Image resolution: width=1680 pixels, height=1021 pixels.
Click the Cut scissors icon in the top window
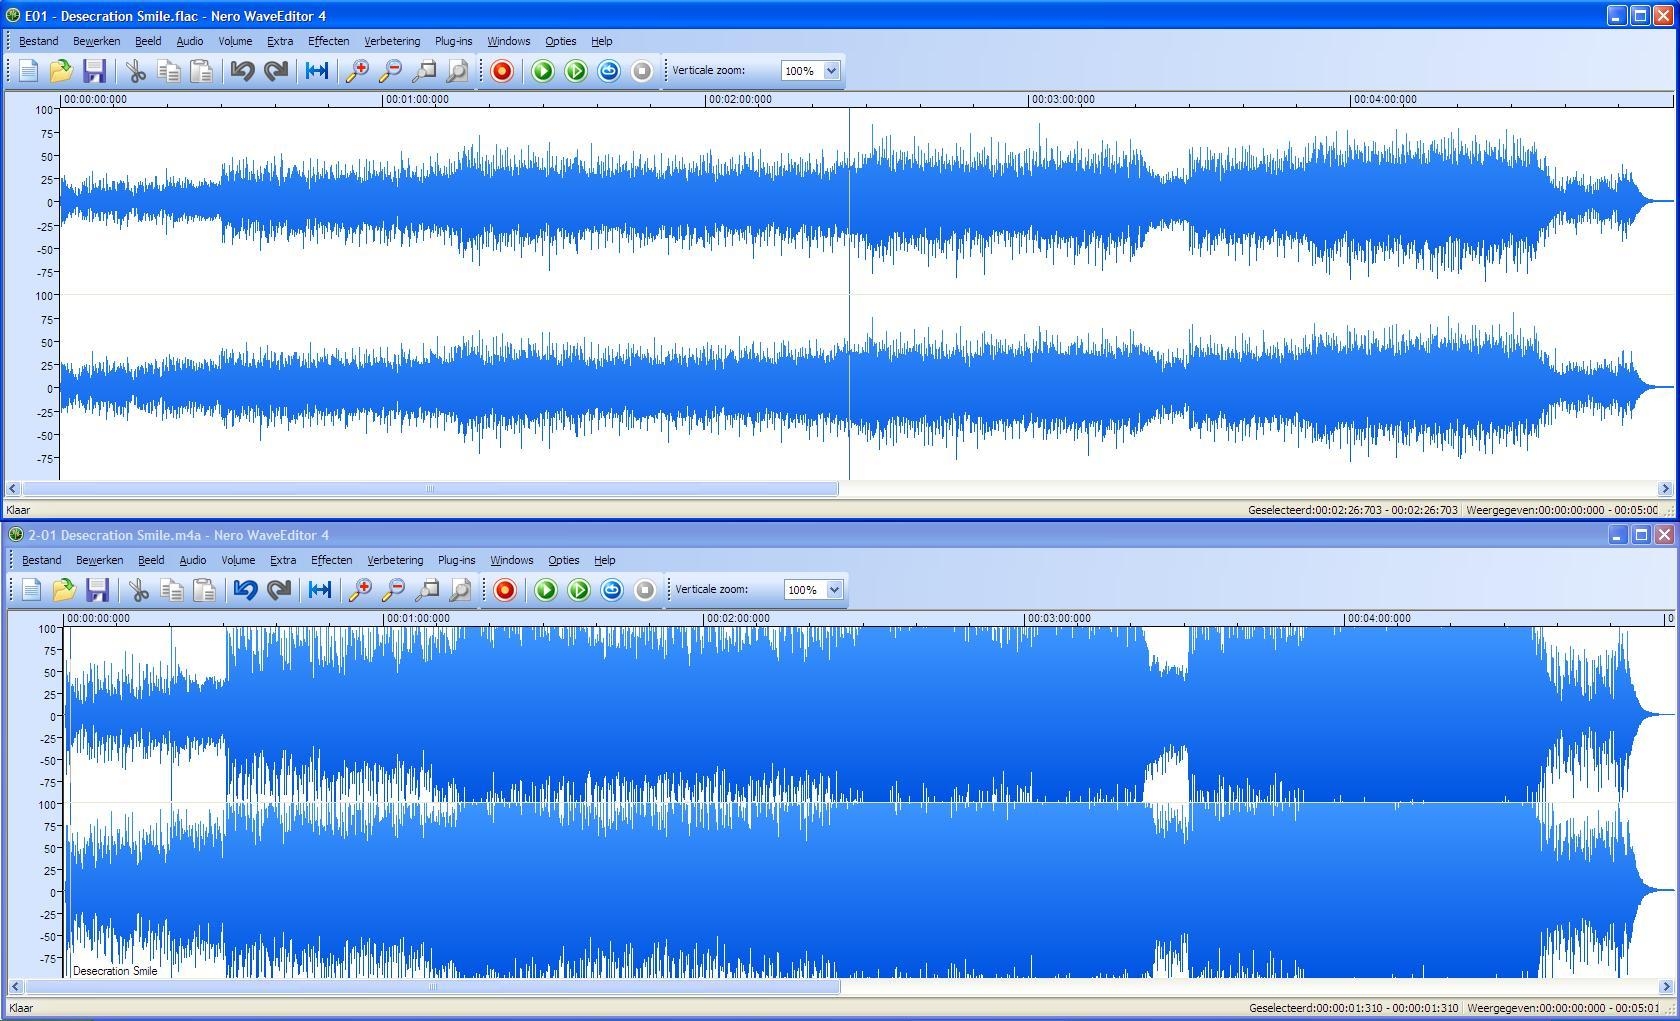coord(136,71)
